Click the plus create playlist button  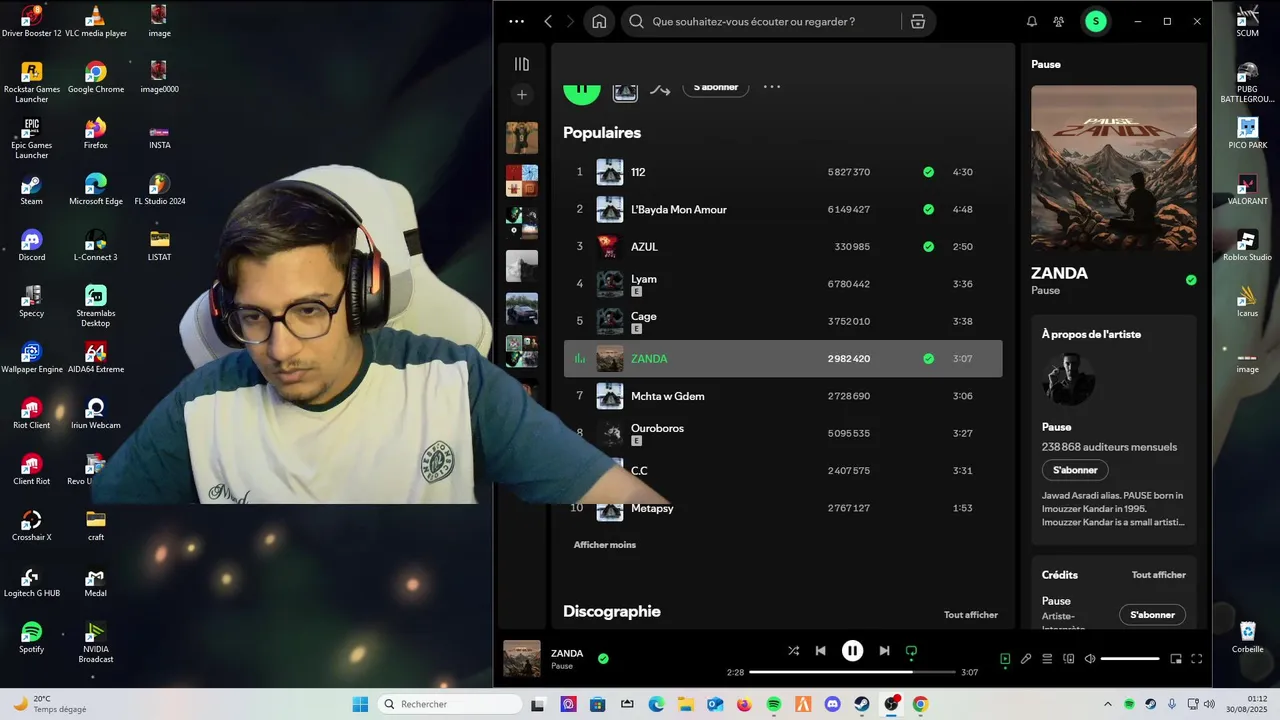pyautogui.click(x=522, y=95)
